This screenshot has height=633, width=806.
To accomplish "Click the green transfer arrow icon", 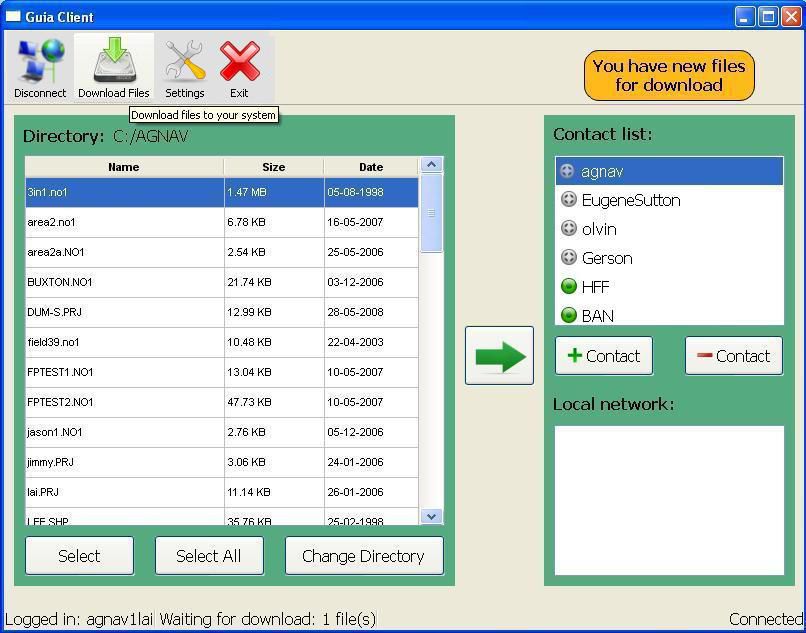I will [499, 356].
